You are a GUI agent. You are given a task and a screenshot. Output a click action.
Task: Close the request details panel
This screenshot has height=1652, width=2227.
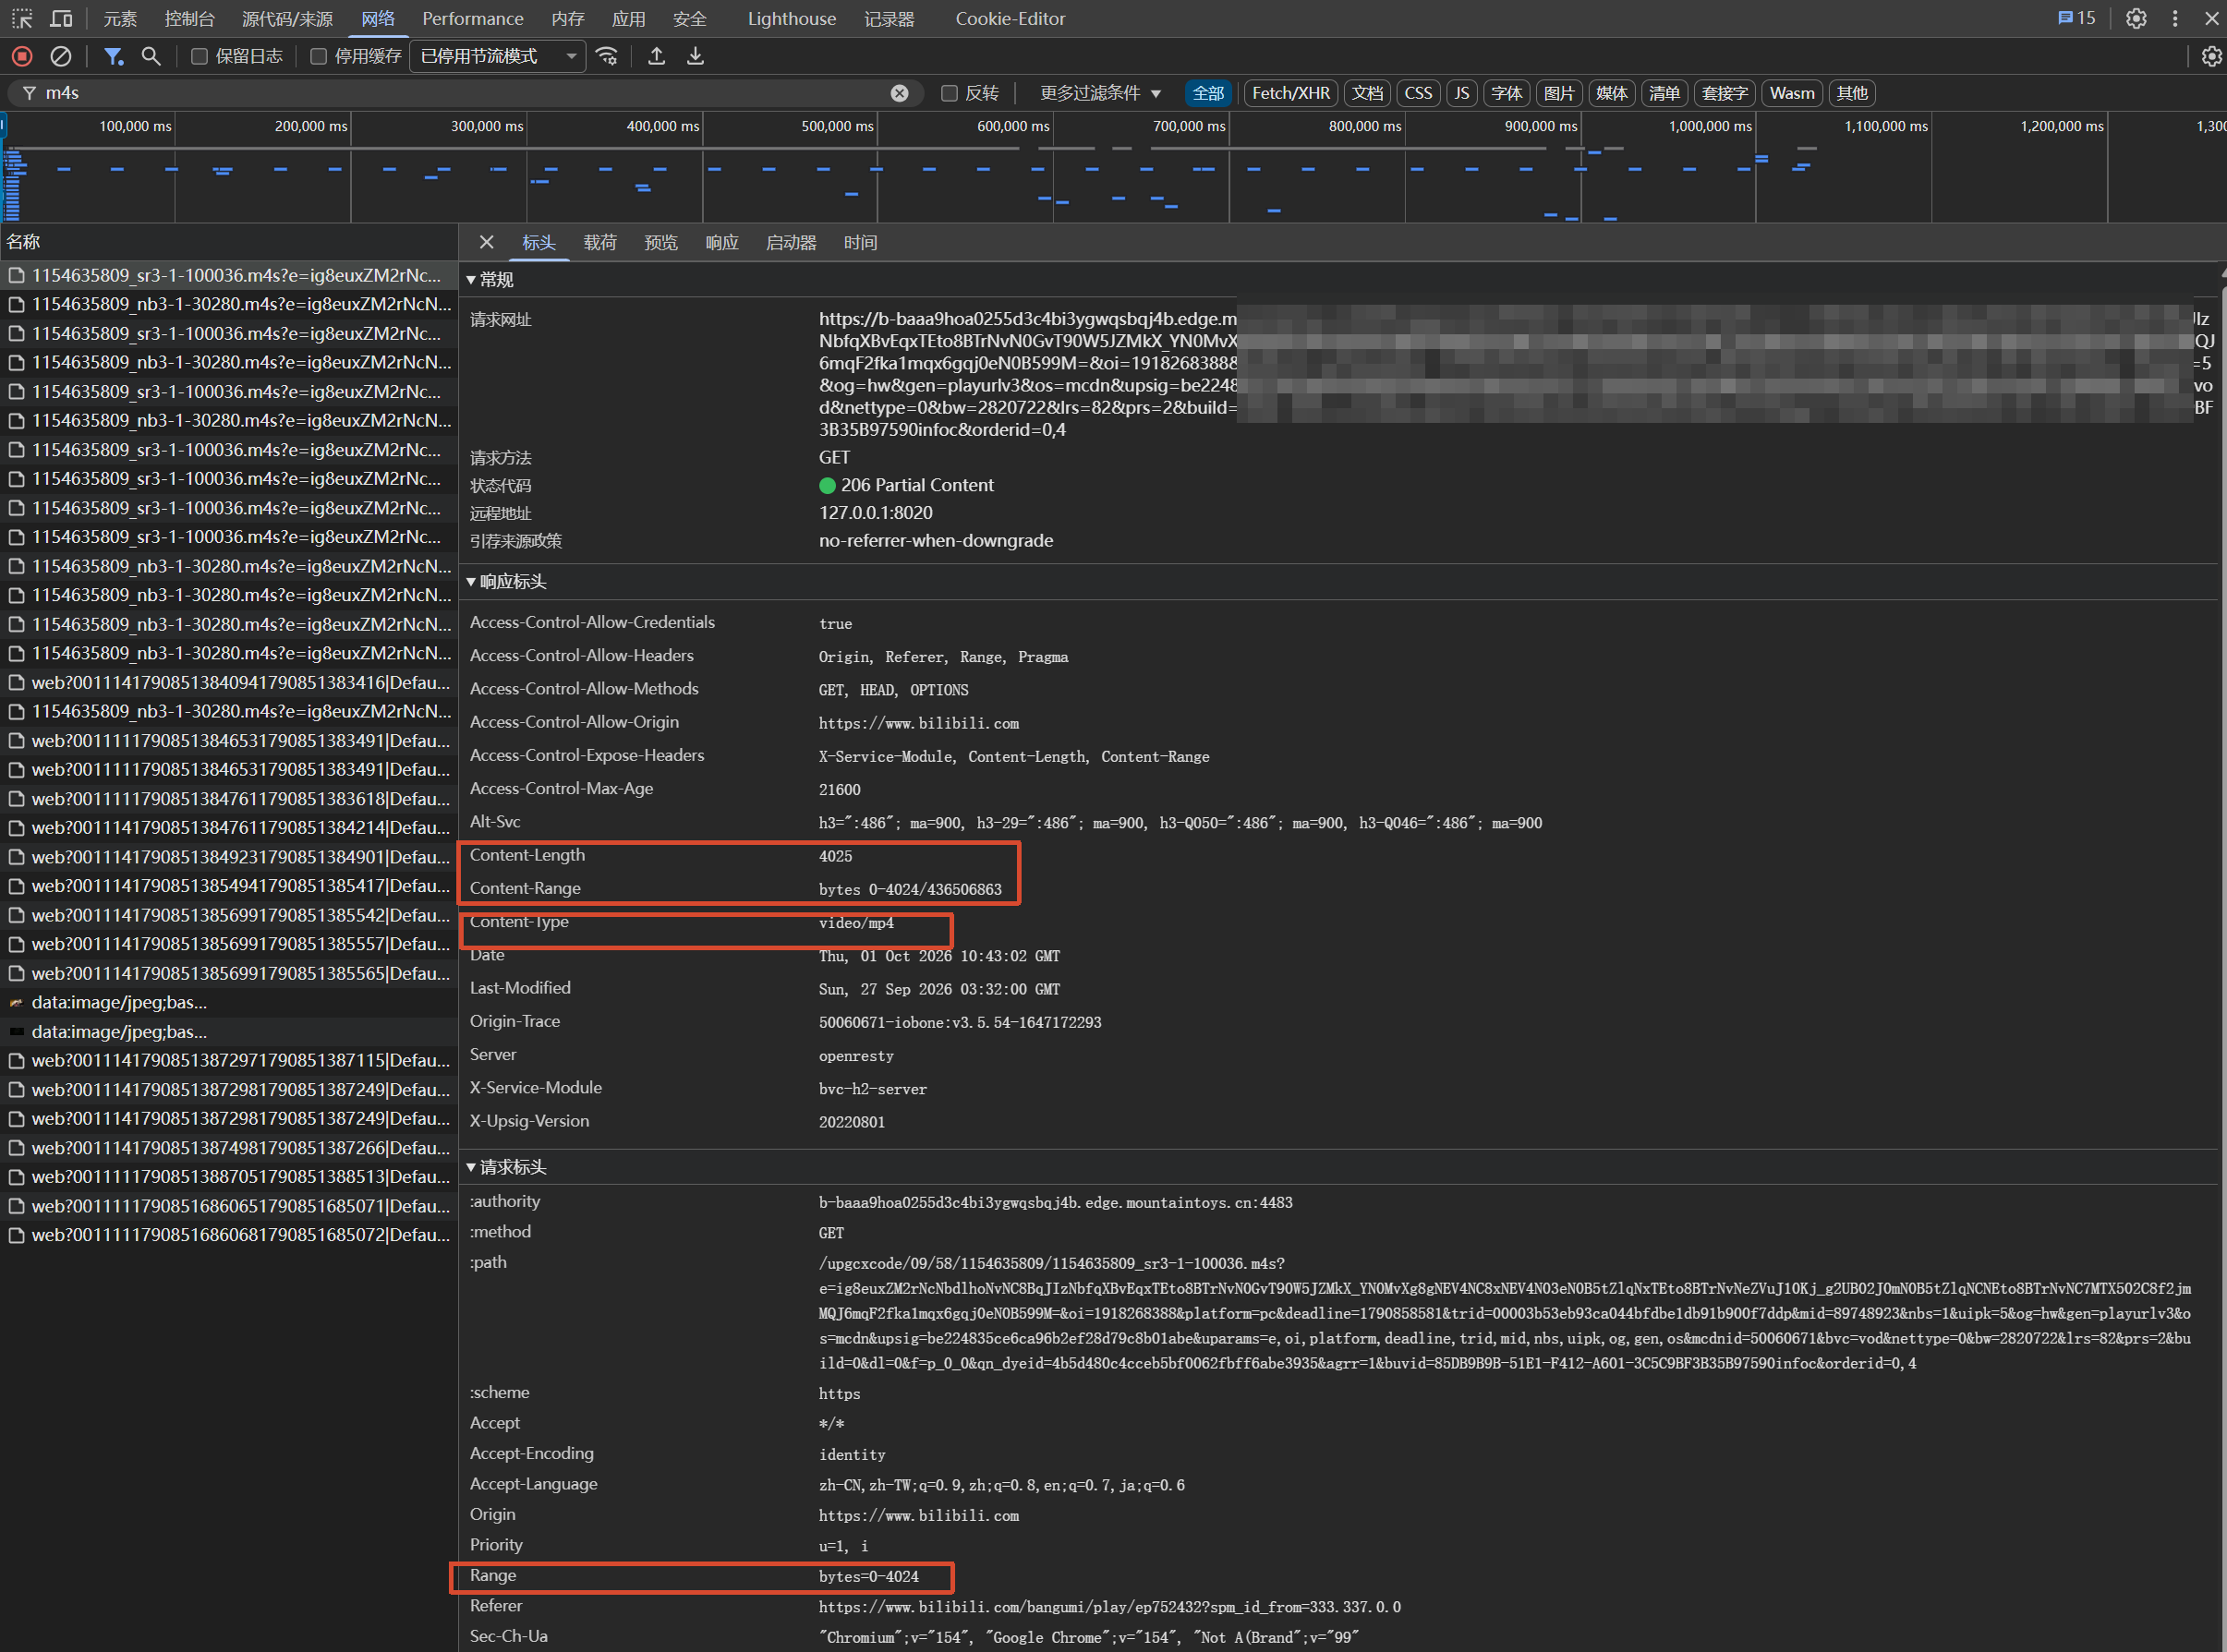click(x=487, y=242)
